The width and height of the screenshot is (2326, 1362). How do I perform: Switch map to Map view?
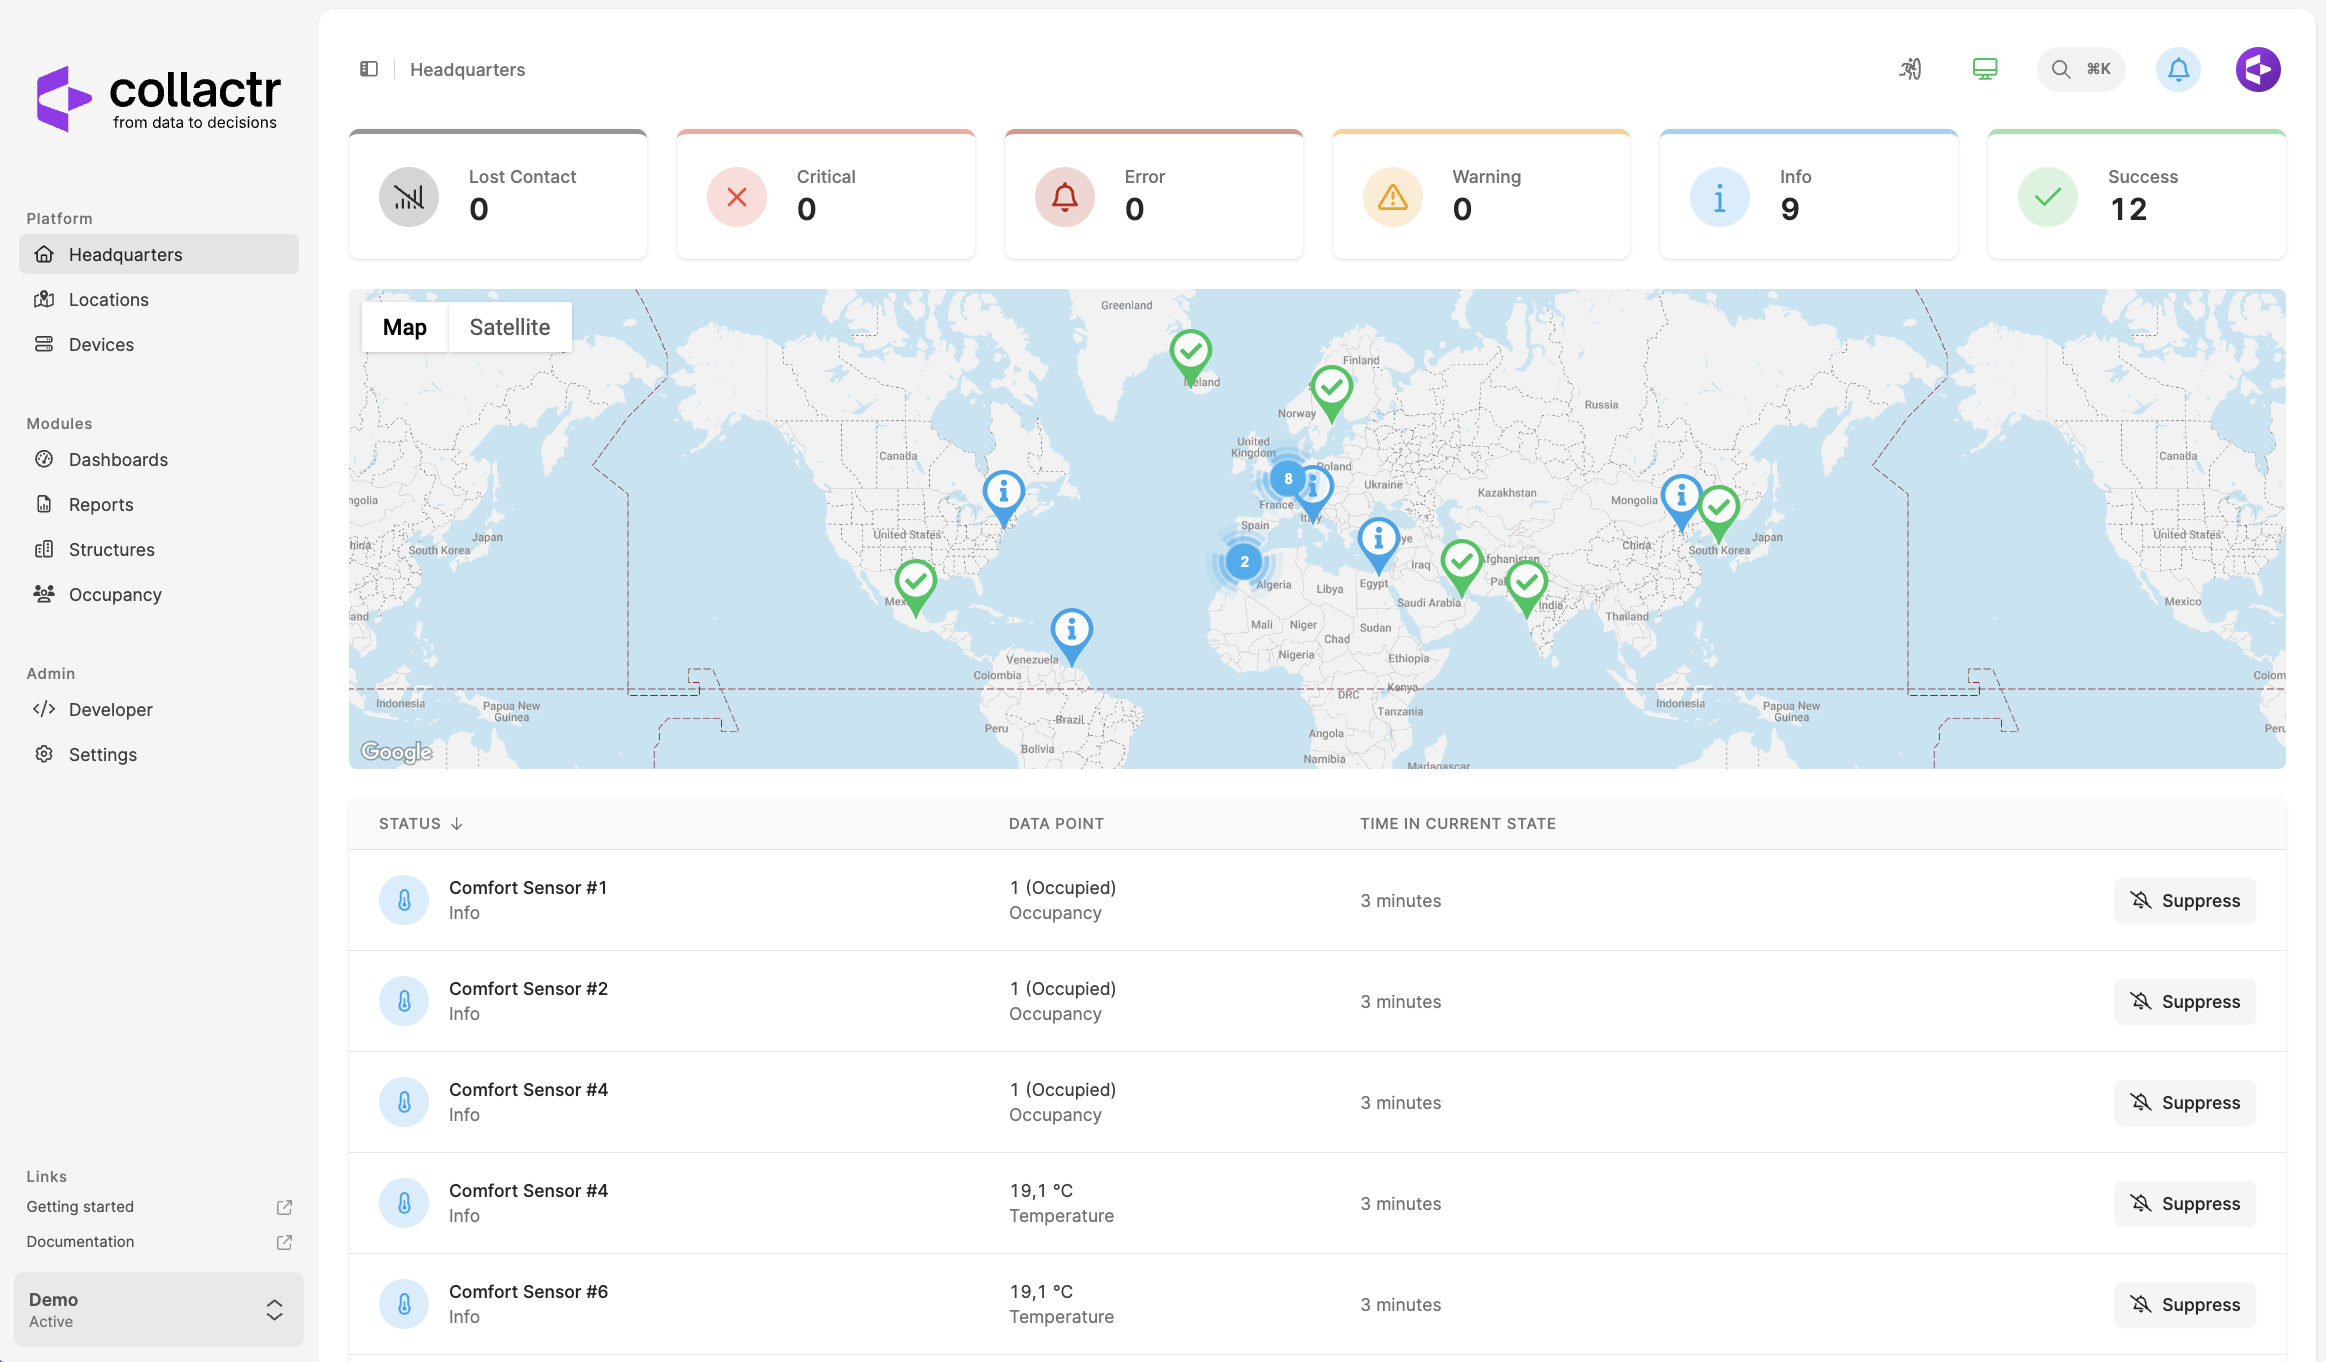point(404,327)
